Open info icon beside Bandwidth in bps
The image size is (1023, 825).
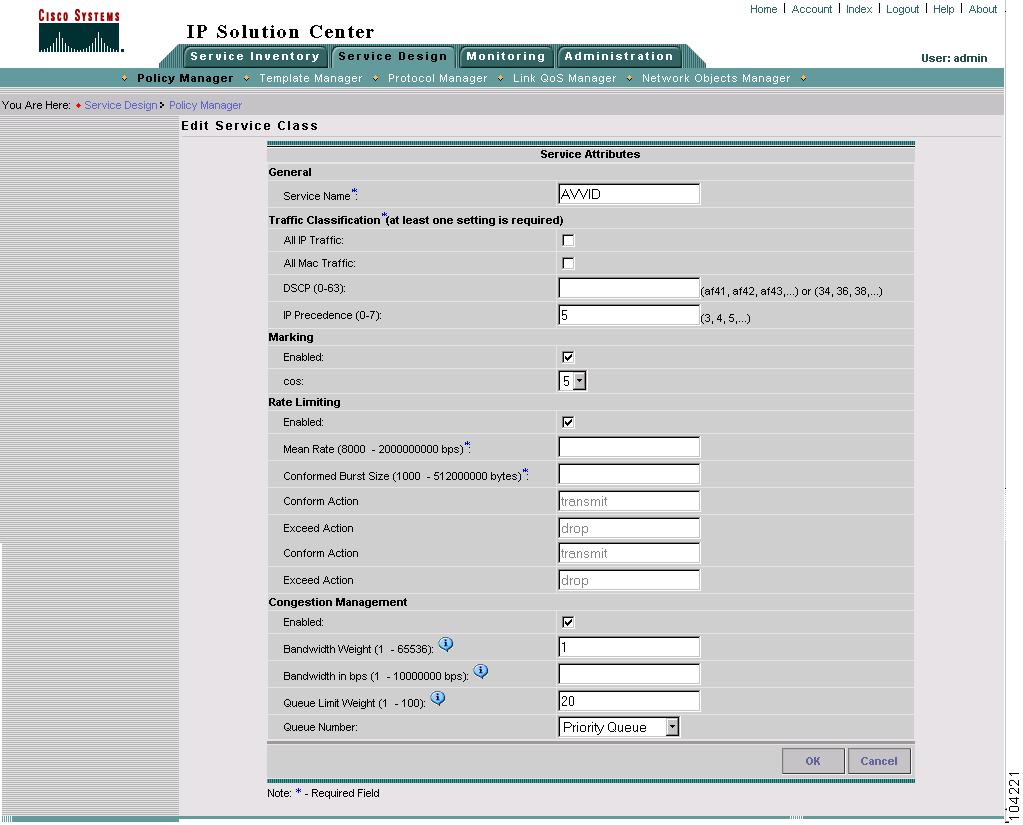[x=481, y=671]
